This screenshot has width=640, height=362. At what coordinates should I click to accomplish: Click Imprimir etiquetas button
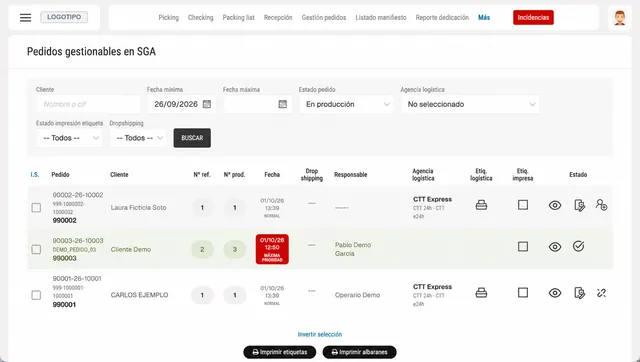pos(280,352)
